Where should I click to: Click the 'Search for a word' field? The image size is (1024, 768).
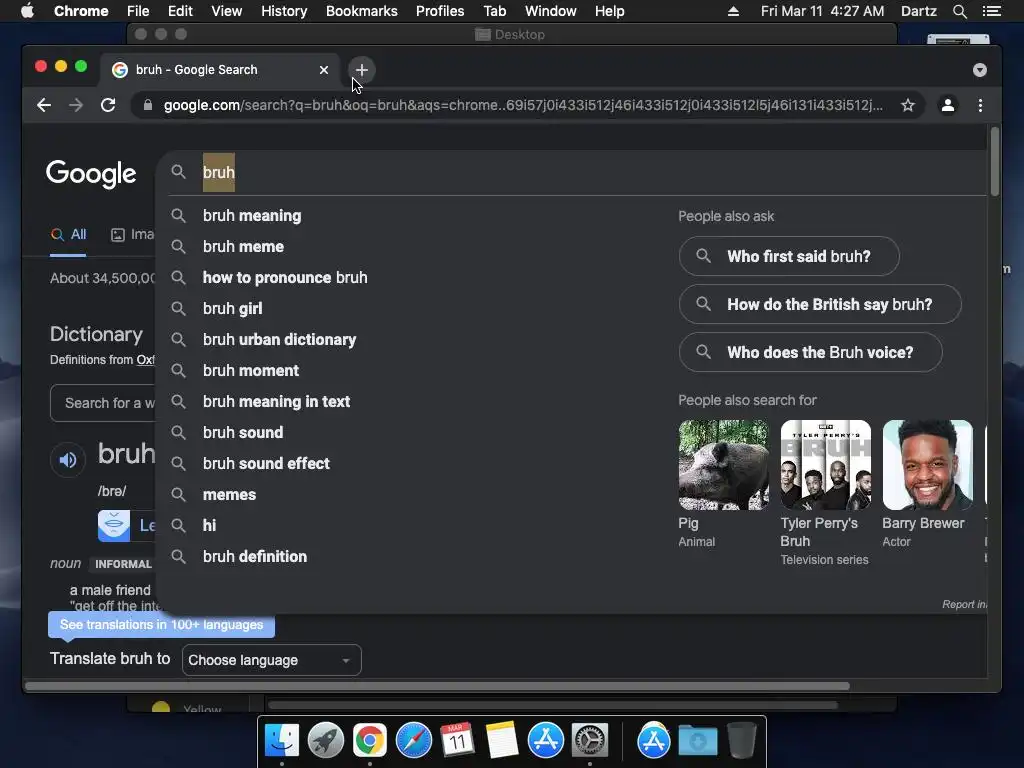103,403
